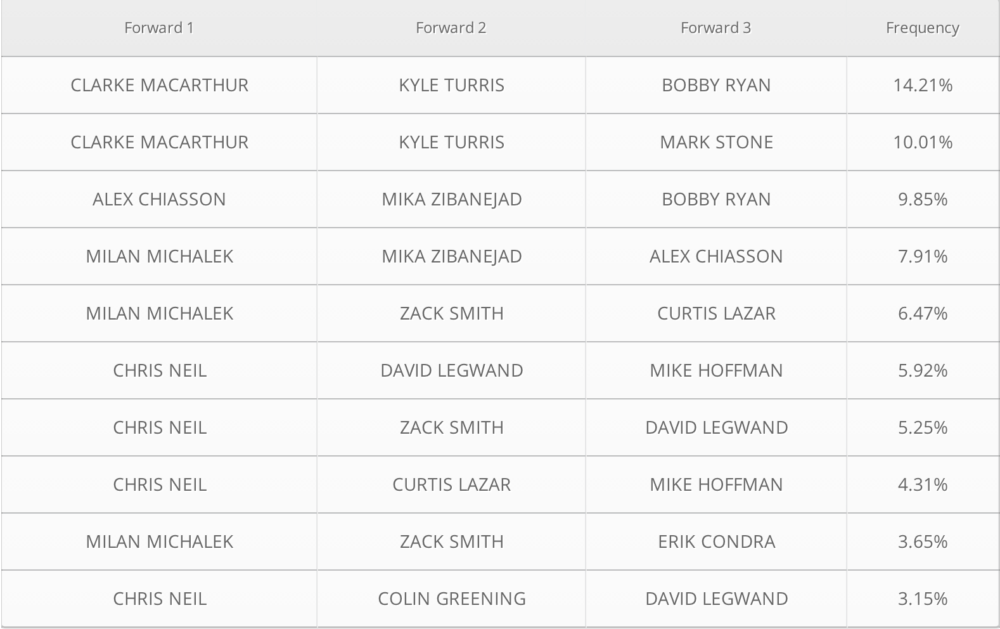
Task: Click Zack Smith in the 6.47% row
Action: point(451,313)
